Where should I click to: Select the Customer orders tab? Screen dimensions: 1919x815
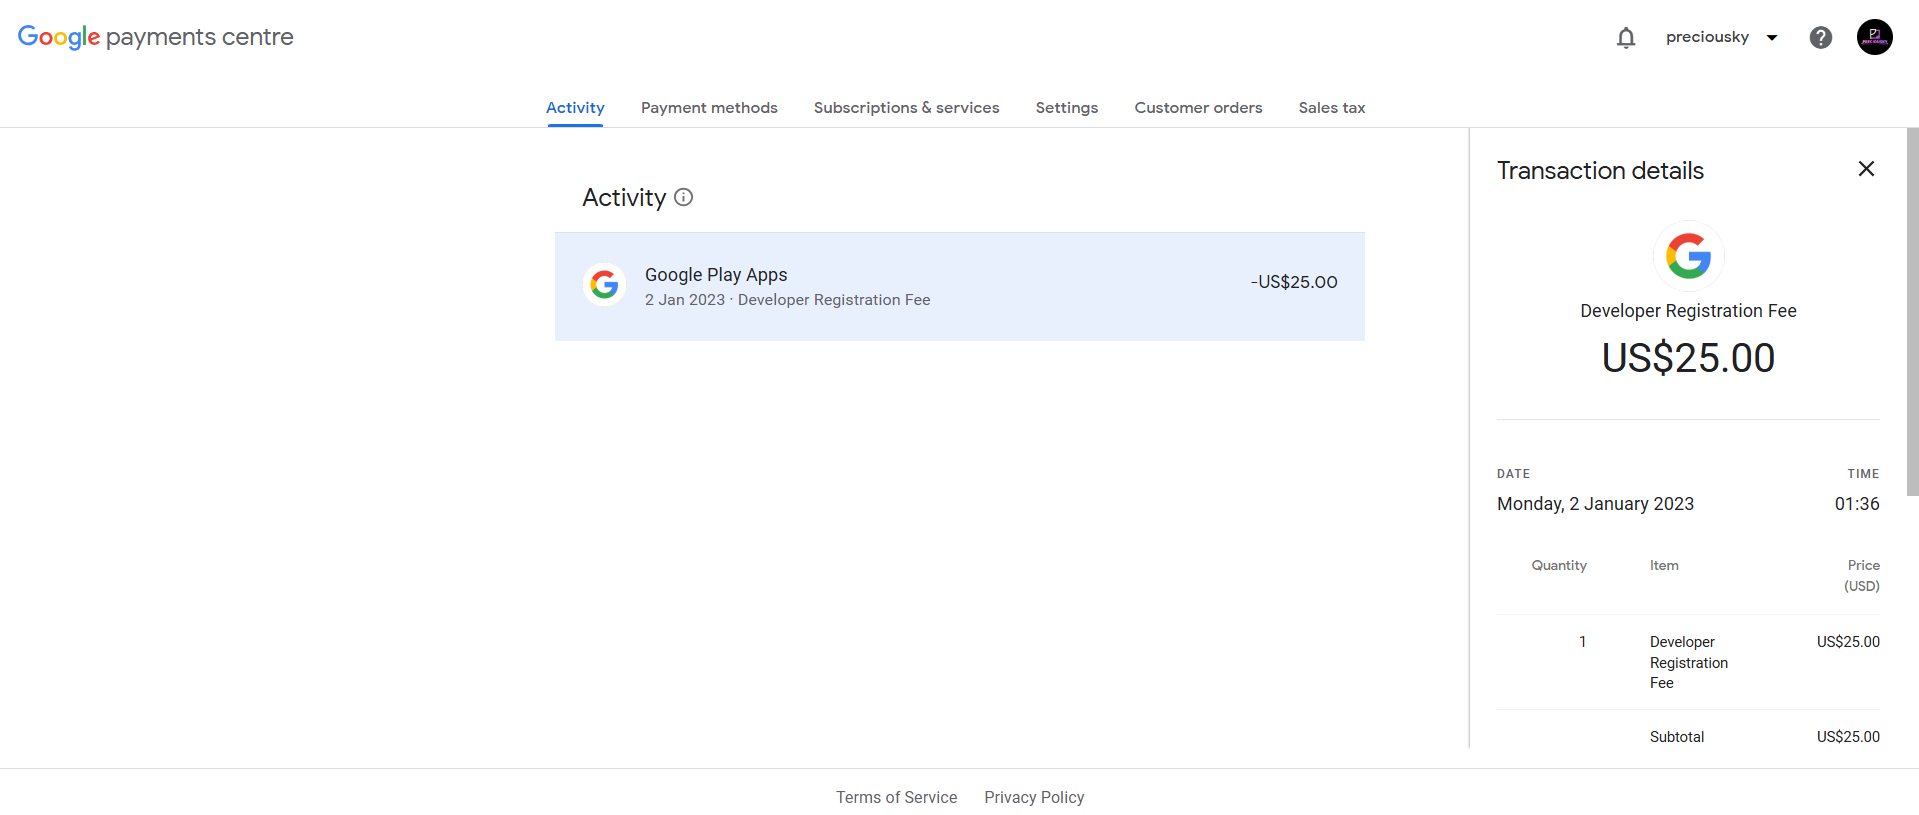[x=1198, y=107]
